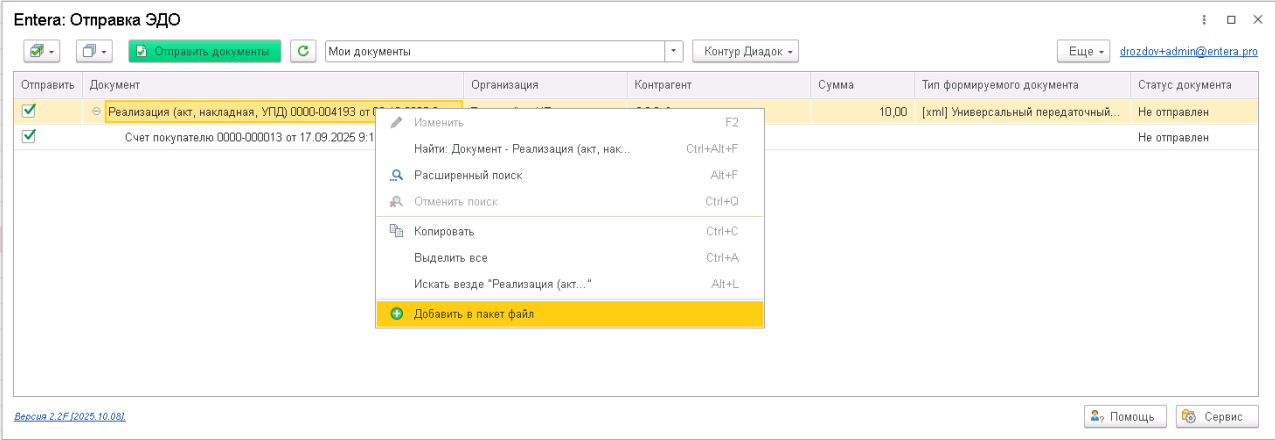Open the check-all marks icon dropdown
Screen dimensions: 1275x440
point(42,51)
